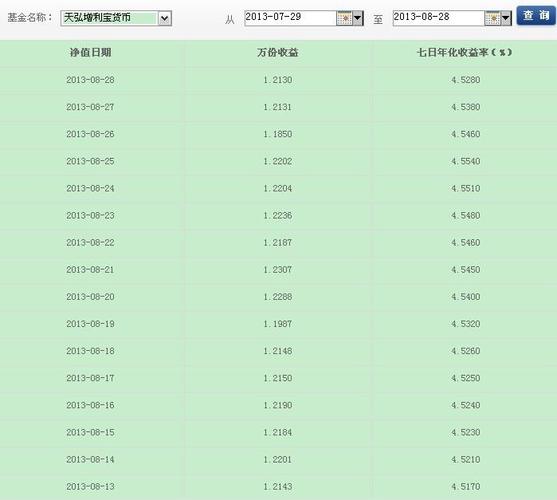This screenshot has width=557, height=500.
Task: Click the 万份收益 value 1.2131
Action: (278, 107)
